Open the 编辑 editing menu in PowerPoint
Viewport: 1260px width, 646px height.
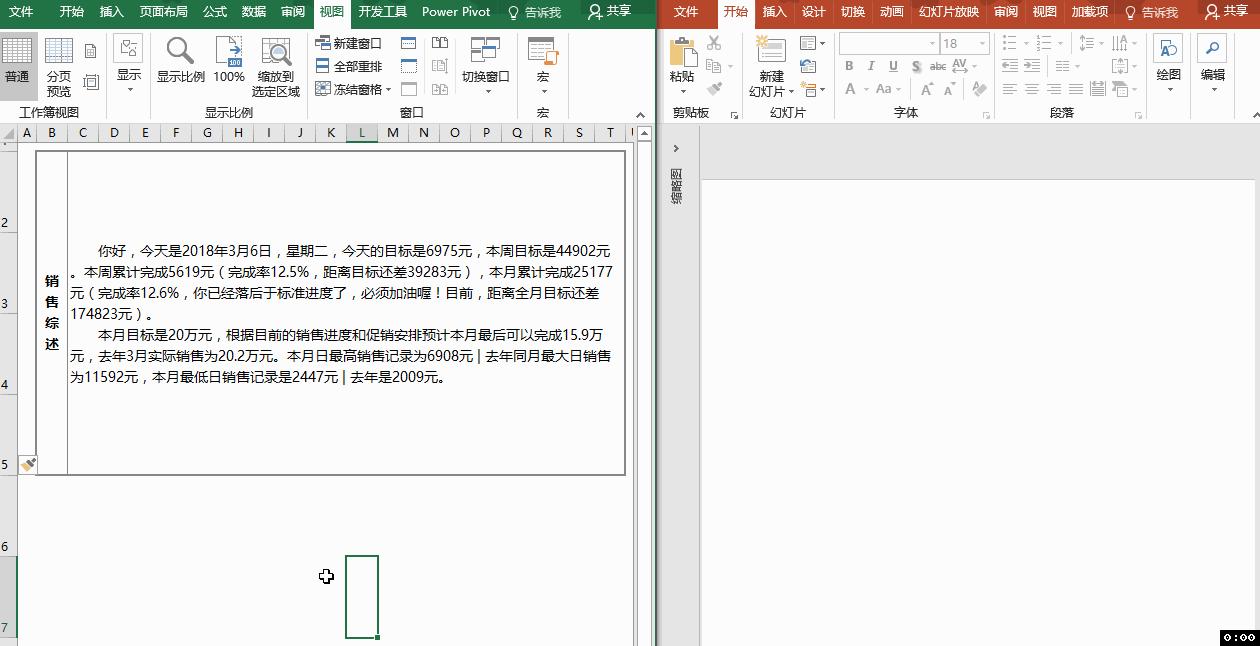1213,64
